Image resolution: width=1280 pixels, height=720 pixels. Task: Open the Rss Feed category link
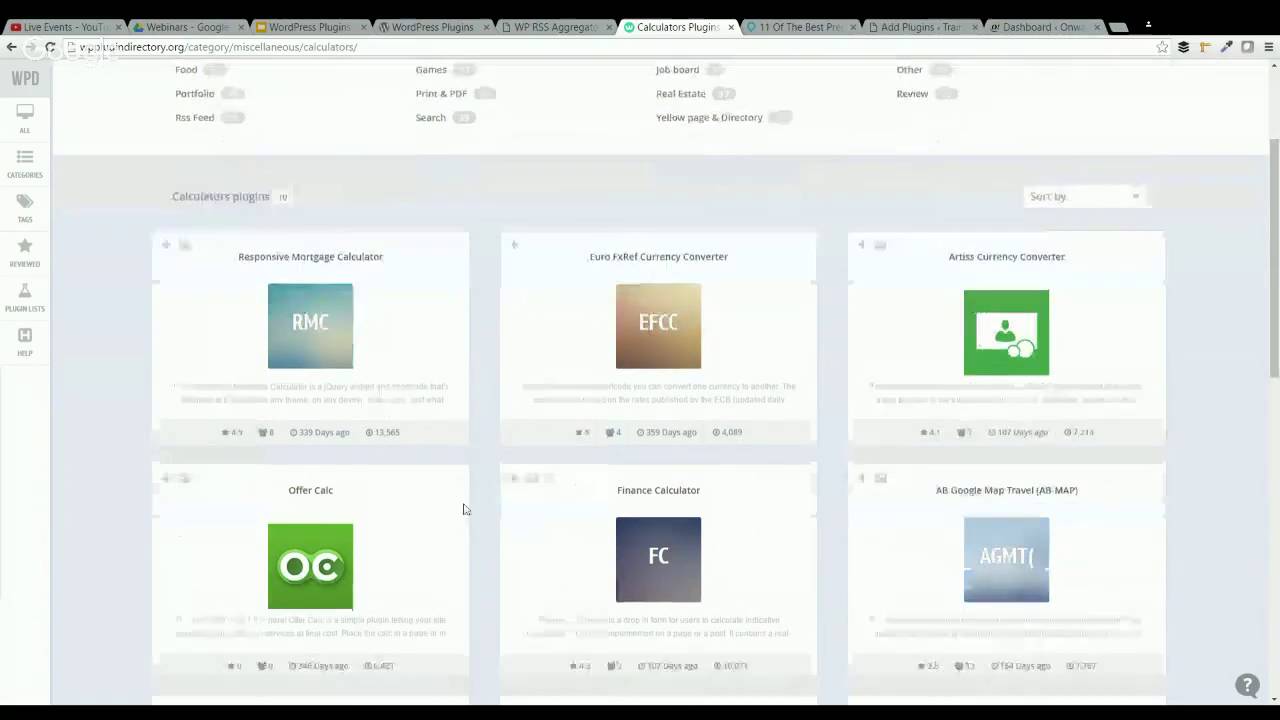pyautogui.click(x=195, y=118)
